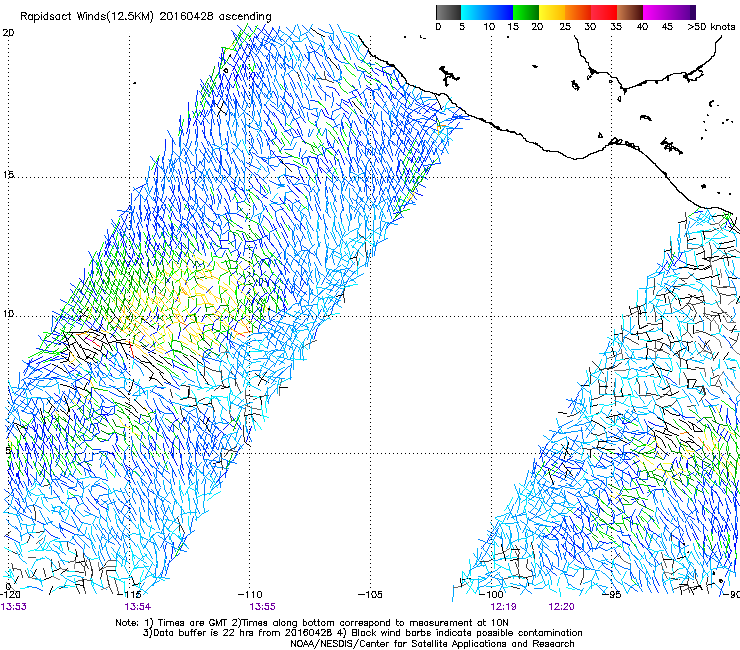
Task: Click the latitude label '15' on left axis
Action: pos(8,175)
